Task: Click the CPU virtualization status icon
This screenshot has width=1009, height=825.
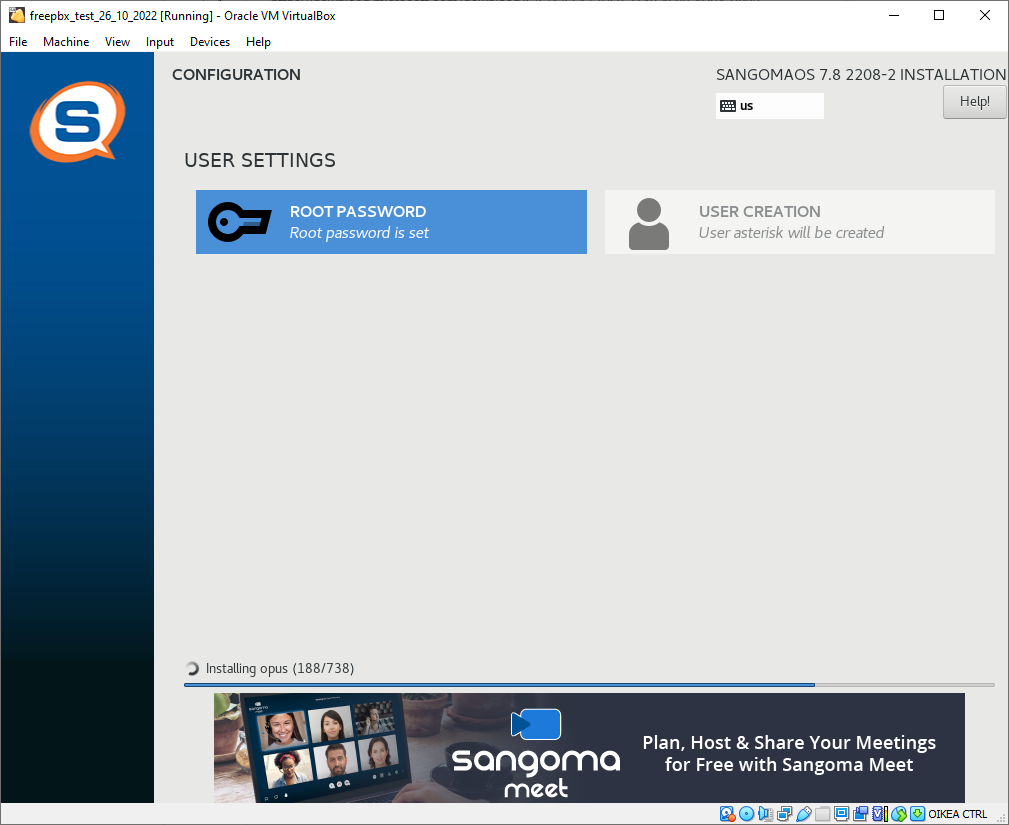Action: click(880, 814)
